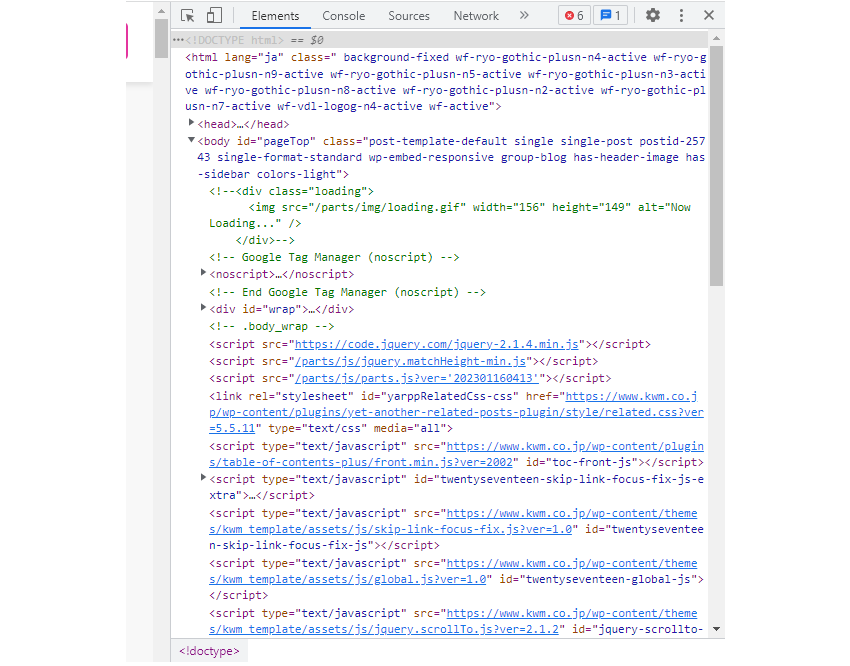Switch to the Network tab
Image resolution: width=850 pixels, height=666 pixels.
click(x=476, y=16)
